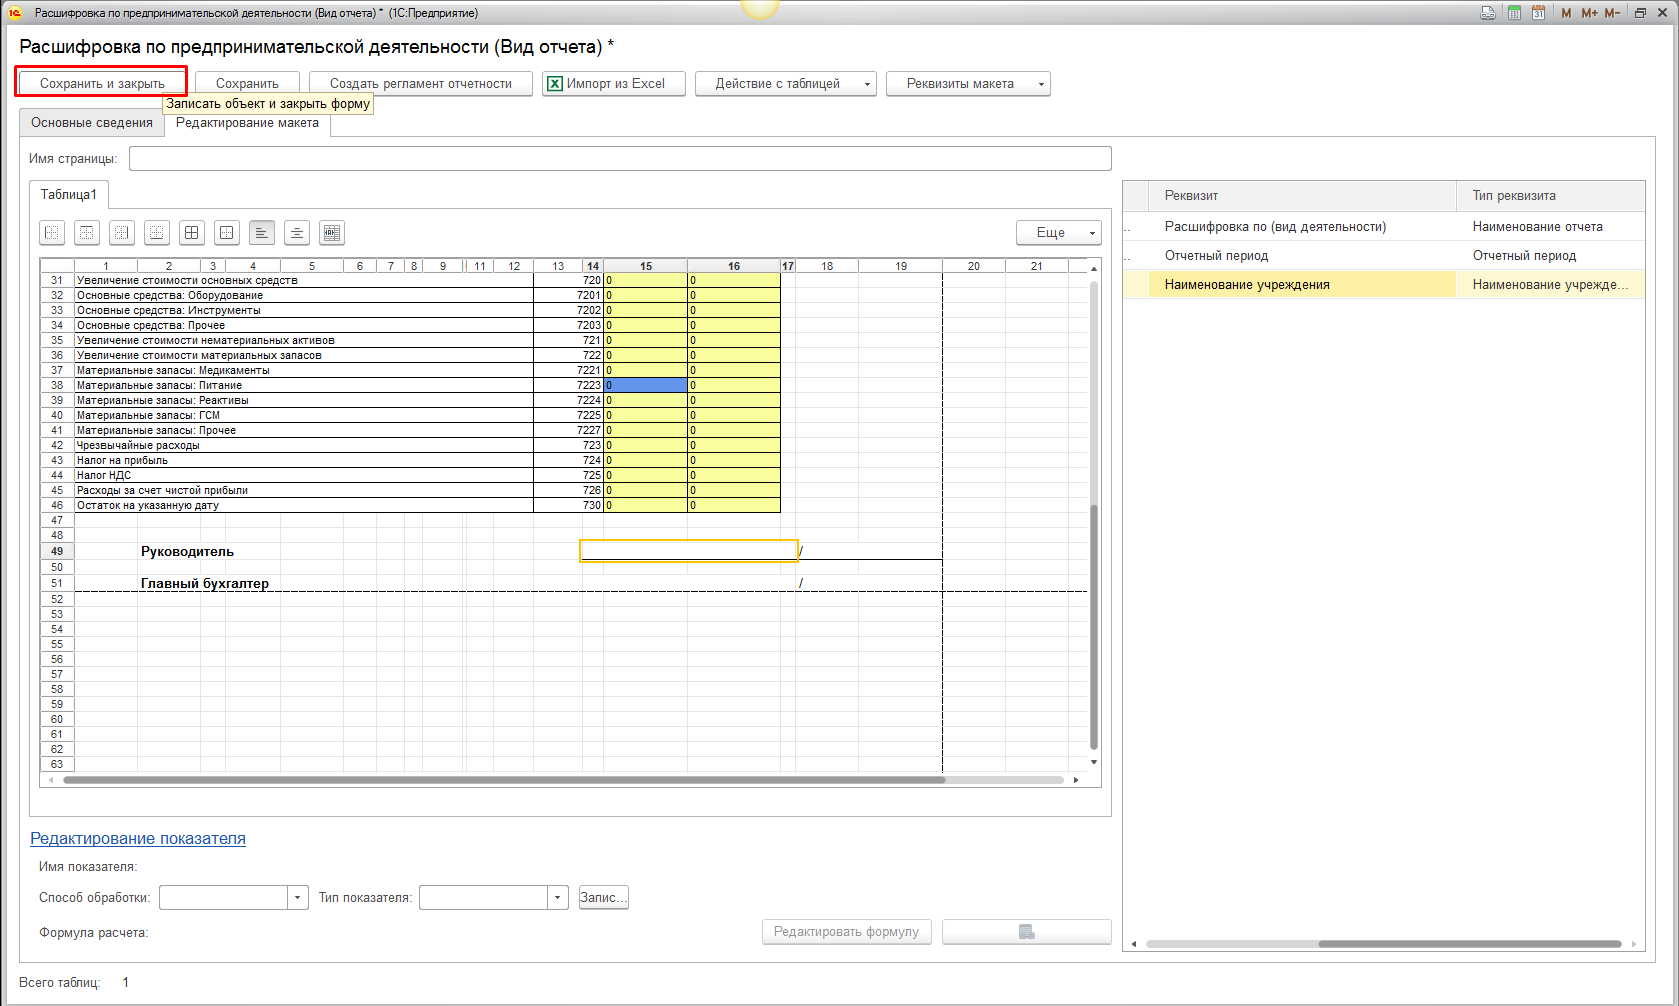Click 'Импорт из Excel' button
The height and width of the screenshot is (1006, 1679).
pos(614,84)
